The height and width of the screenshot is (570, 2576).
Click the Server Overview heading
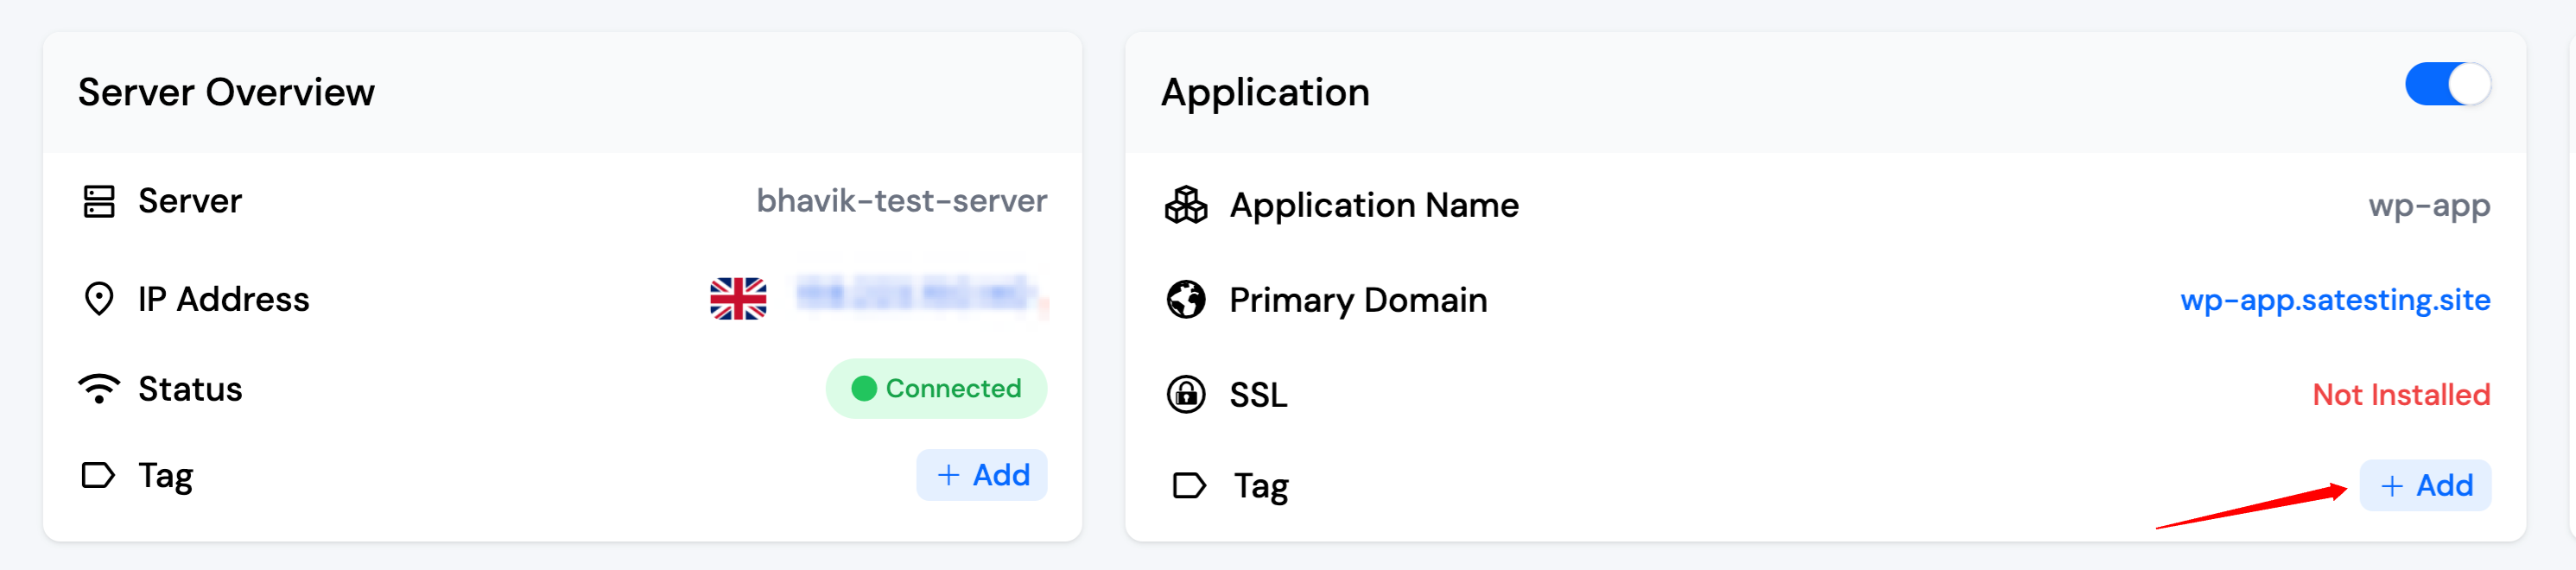[x=226, y=92]
